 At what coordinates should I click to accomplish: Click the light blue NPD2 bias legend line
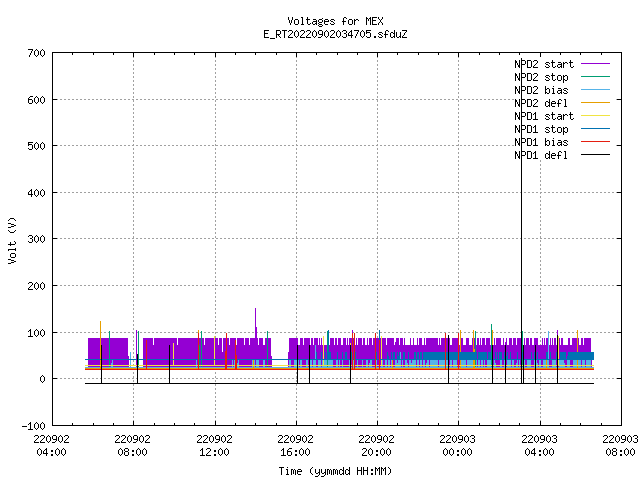(x=595, y=89)
